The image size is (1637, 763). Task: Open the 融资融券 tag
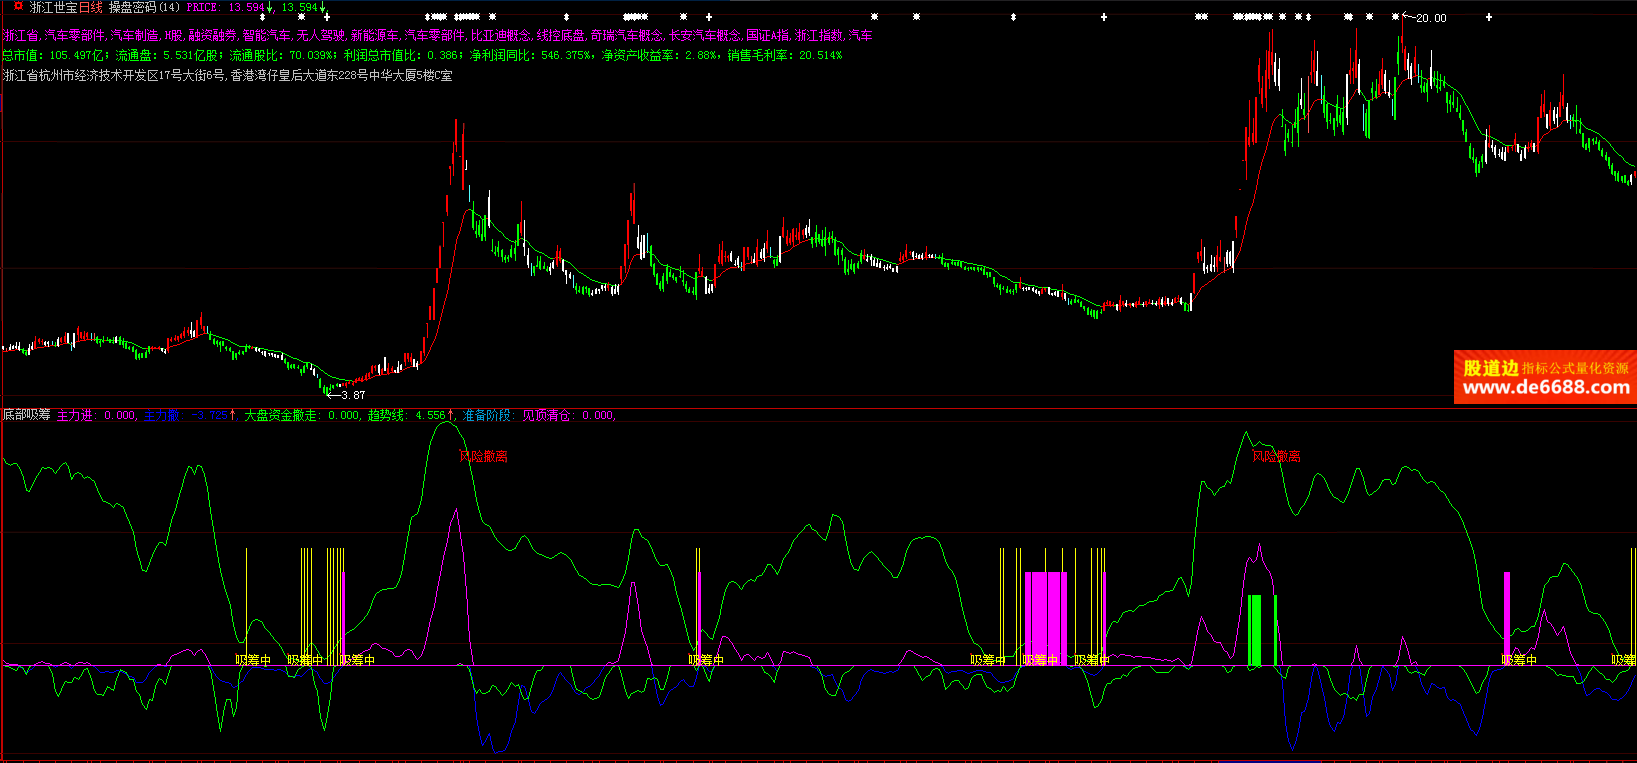pyautogui.click(x=213, y=35)
